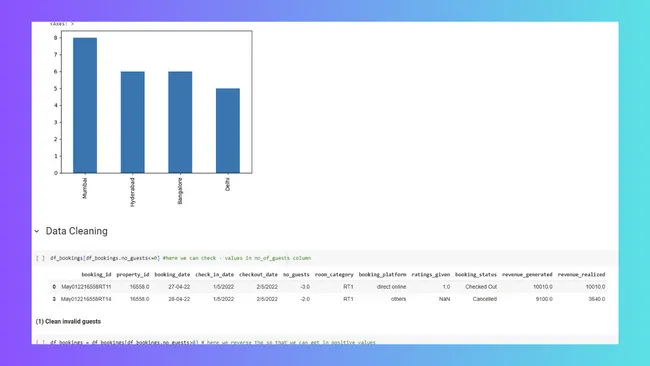
Task: Select the Mumbai bar in the chart
Action: point(85,105)
